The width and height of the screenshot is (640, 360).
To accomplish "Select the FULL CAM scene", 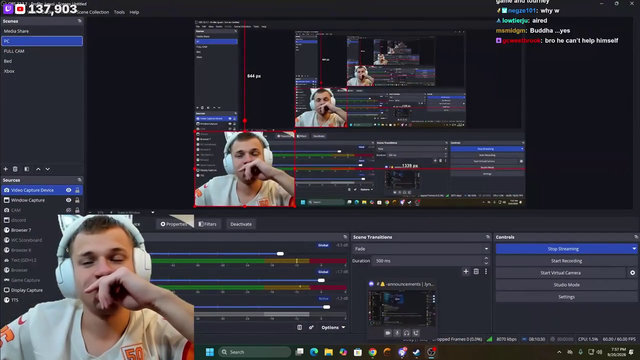I will [42, 51].
